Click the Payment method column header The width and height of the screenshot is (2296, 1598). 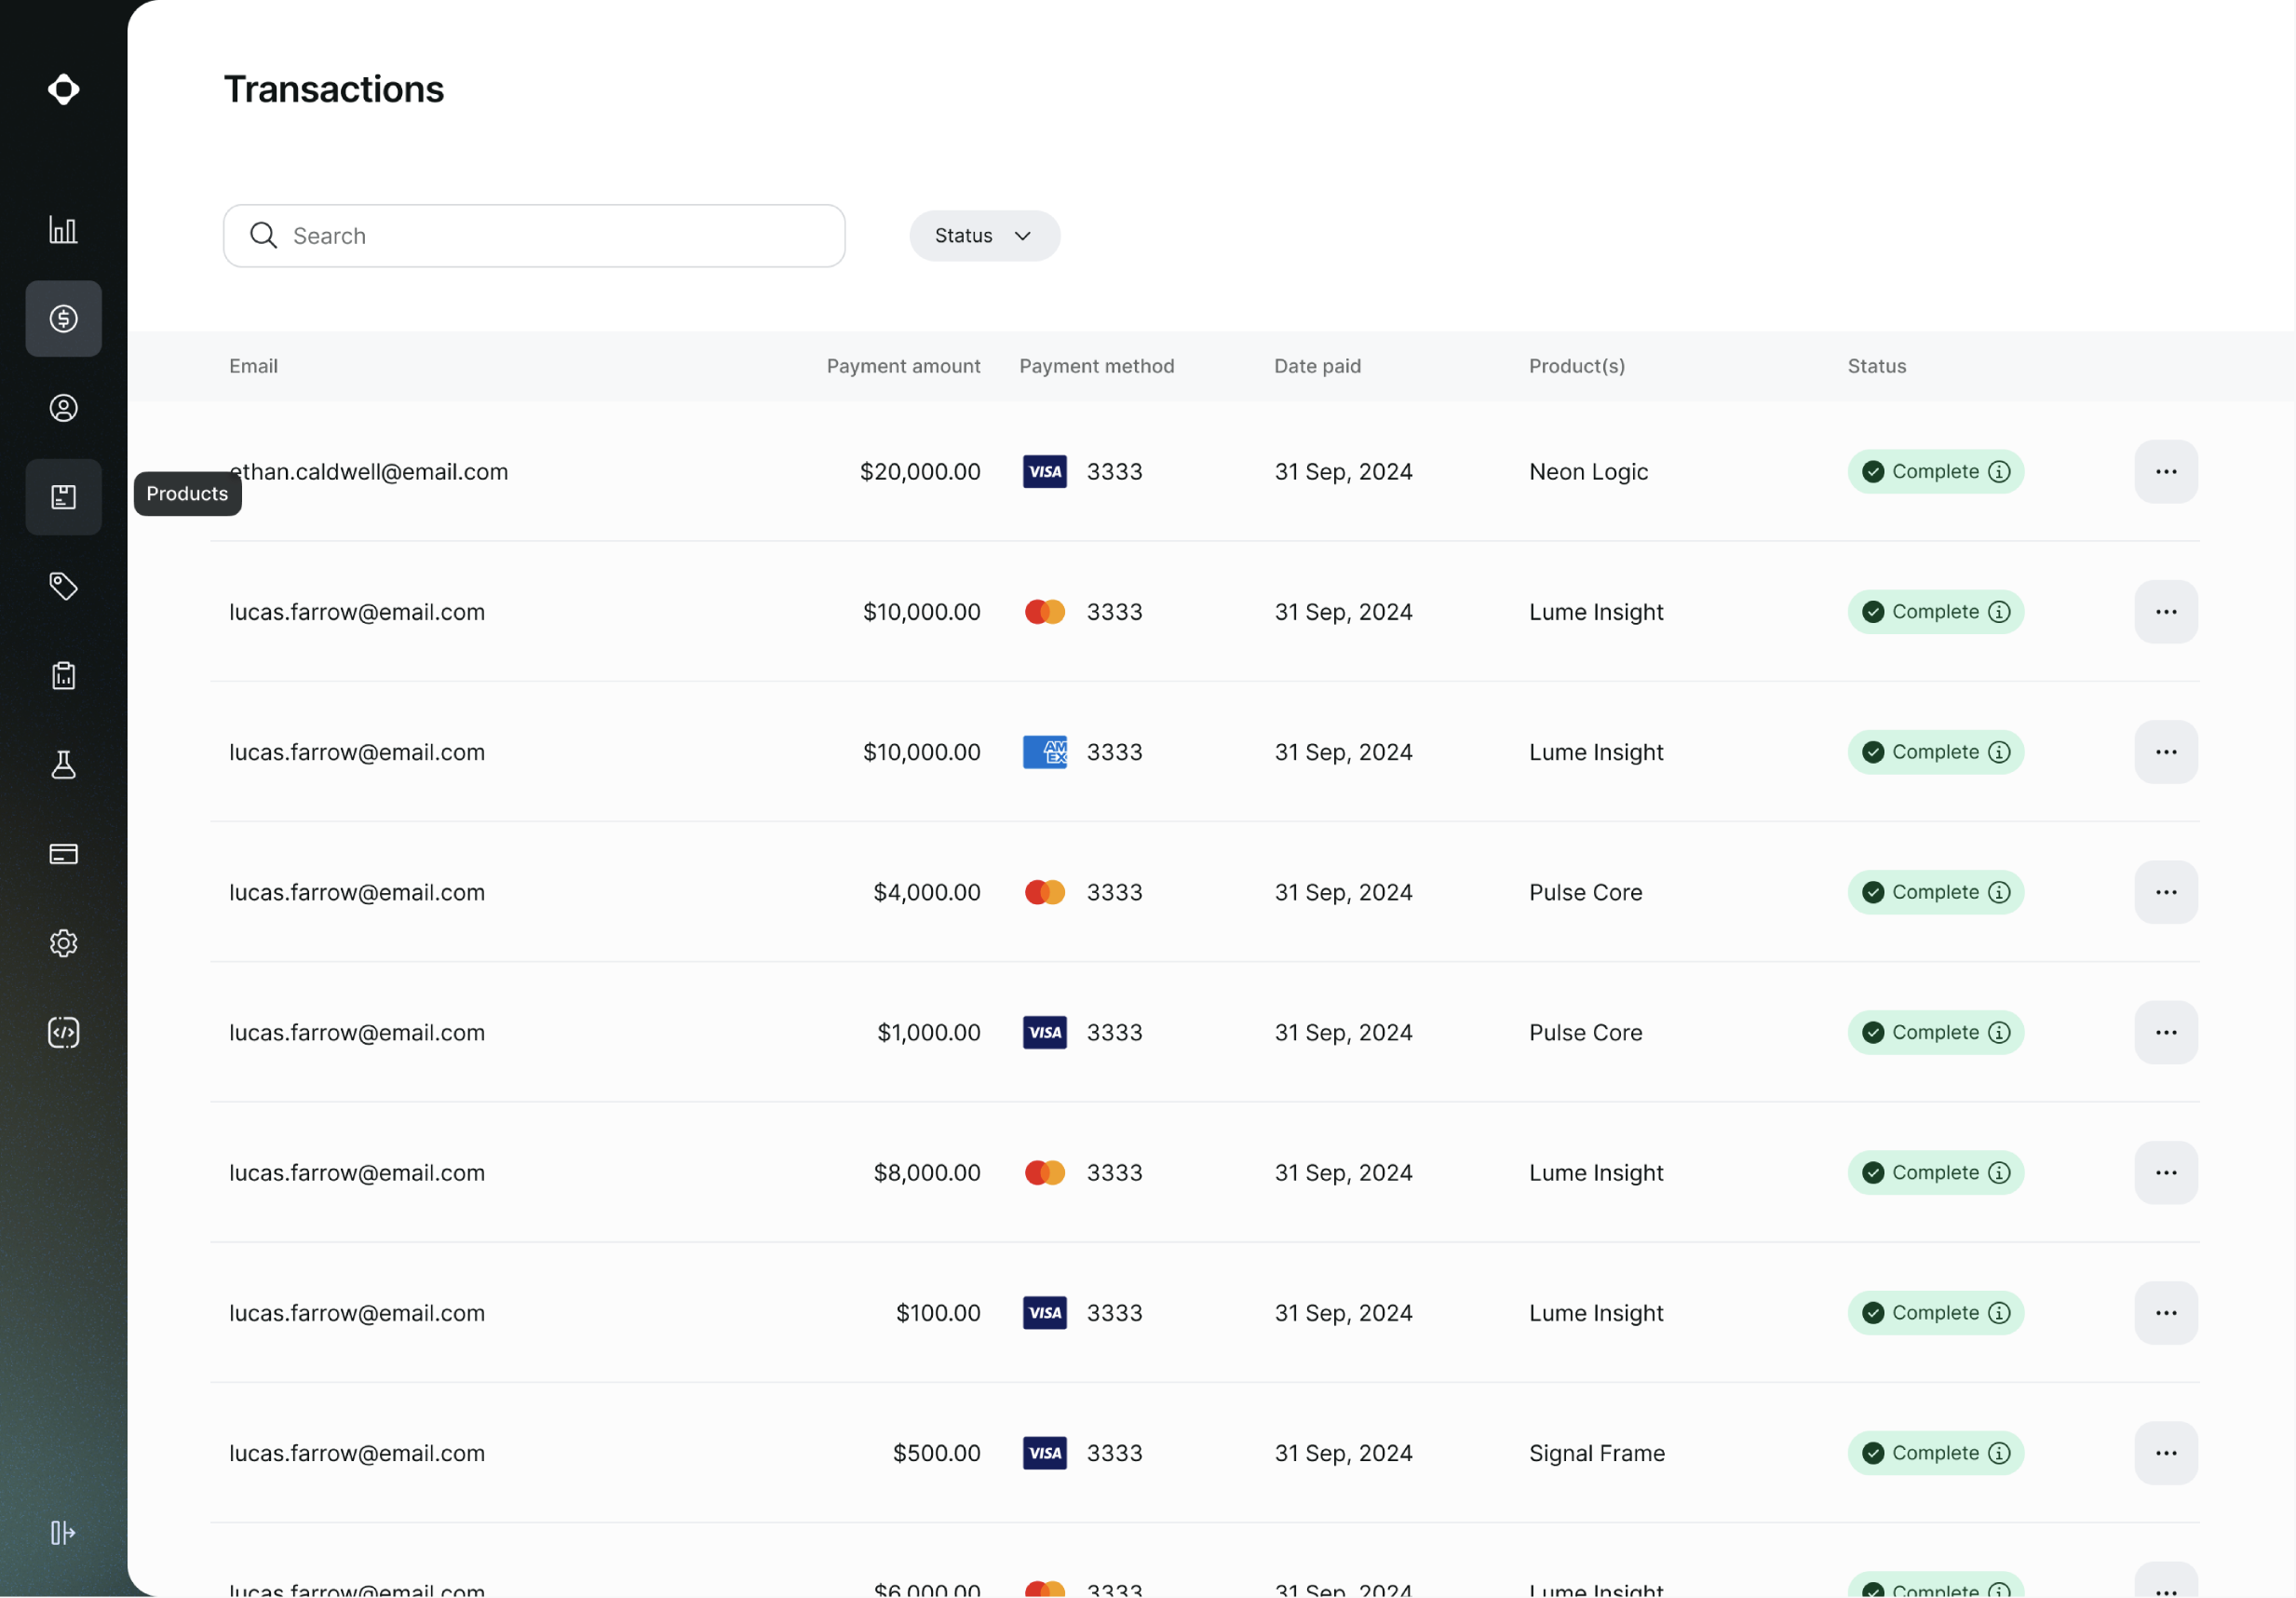pyautogui.click(x=1097, y=366)
